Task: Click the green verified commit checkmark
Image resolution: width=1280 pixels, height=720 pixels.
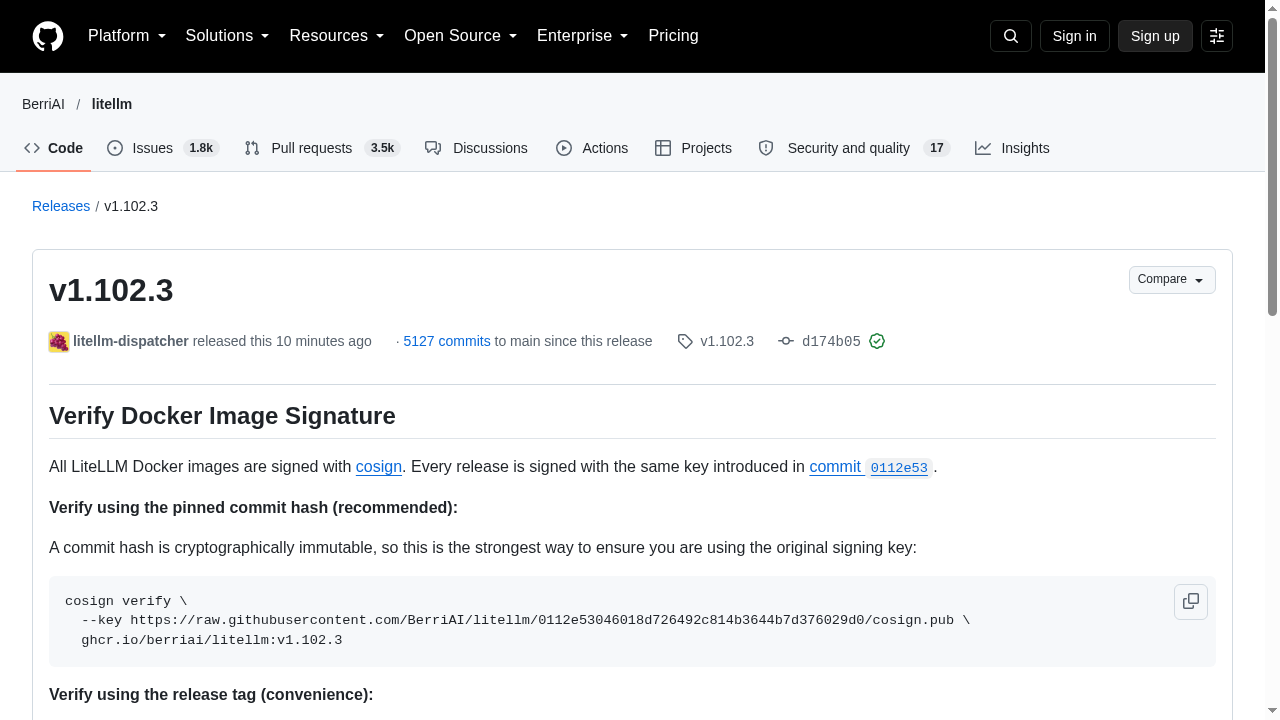Action: 877,341
